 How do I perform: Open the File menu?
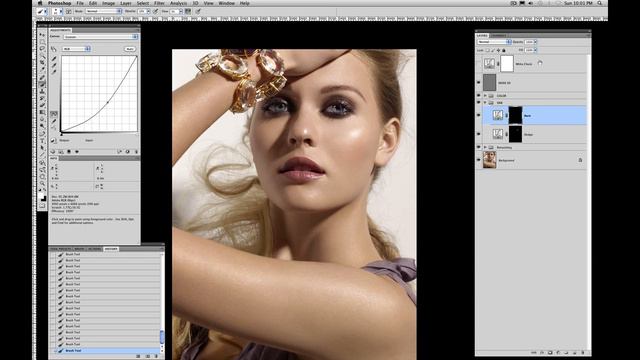tap(80, 3)
